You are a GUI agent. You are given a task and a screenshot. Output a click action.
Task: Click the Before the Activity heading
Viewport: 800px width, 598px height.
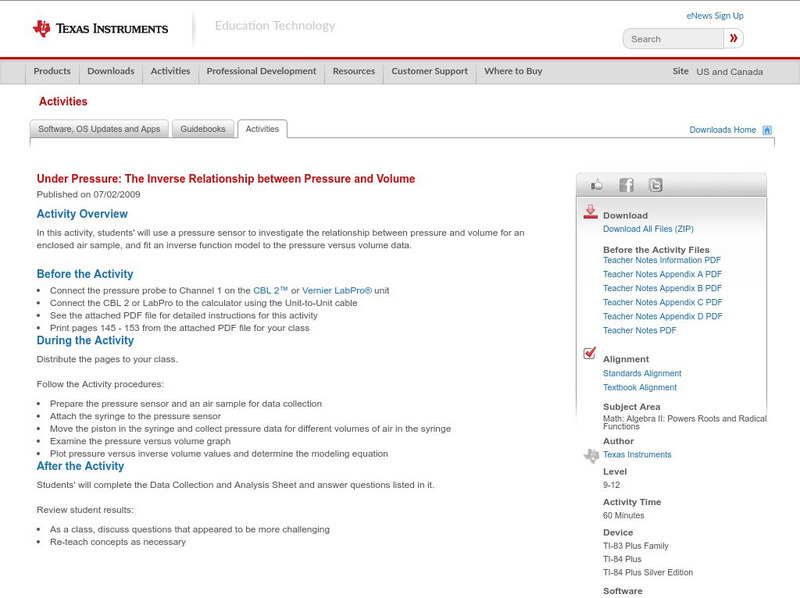[x=85, y=274]
